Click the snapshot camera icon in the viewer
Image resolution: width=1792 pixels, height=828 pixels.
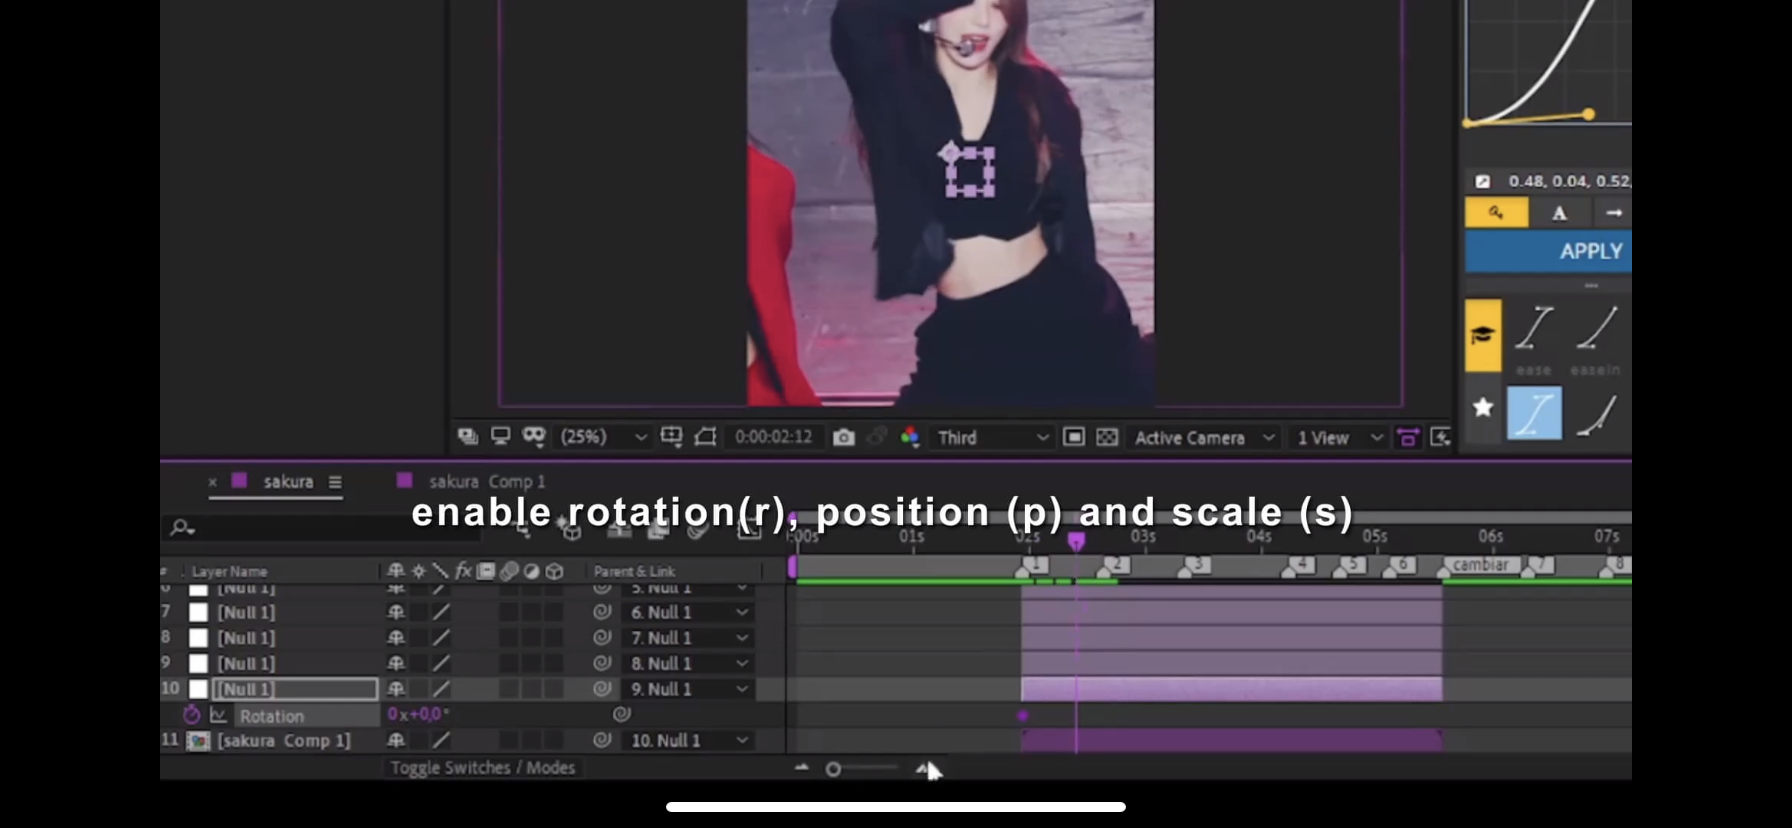pyautogui.click(x=844, y=437)
